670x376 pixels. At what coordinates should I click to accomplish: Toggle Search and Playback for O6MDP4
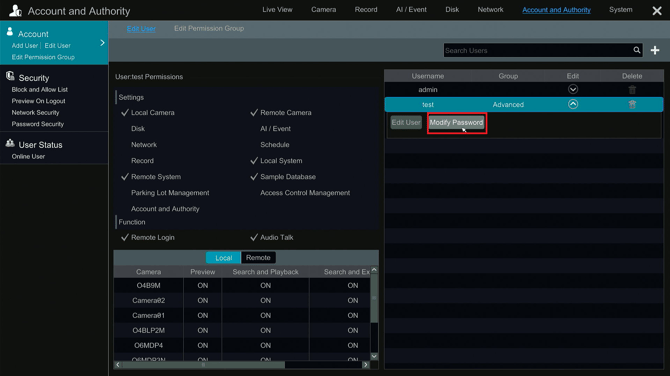(x=265, y=345)
